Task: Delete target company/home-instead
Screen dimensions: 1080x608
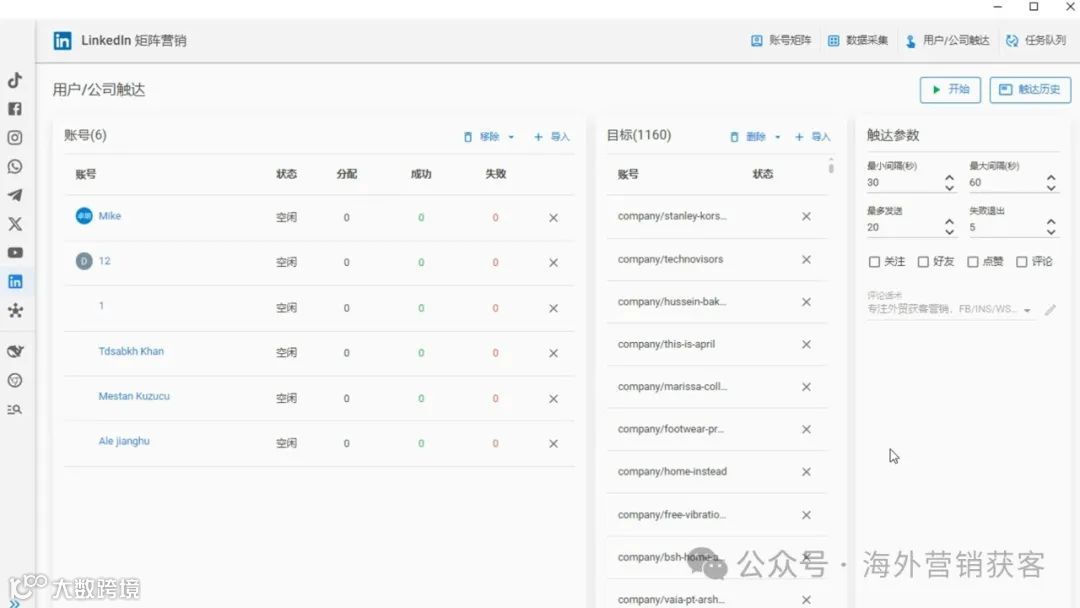Action: [x=806, y=472]
